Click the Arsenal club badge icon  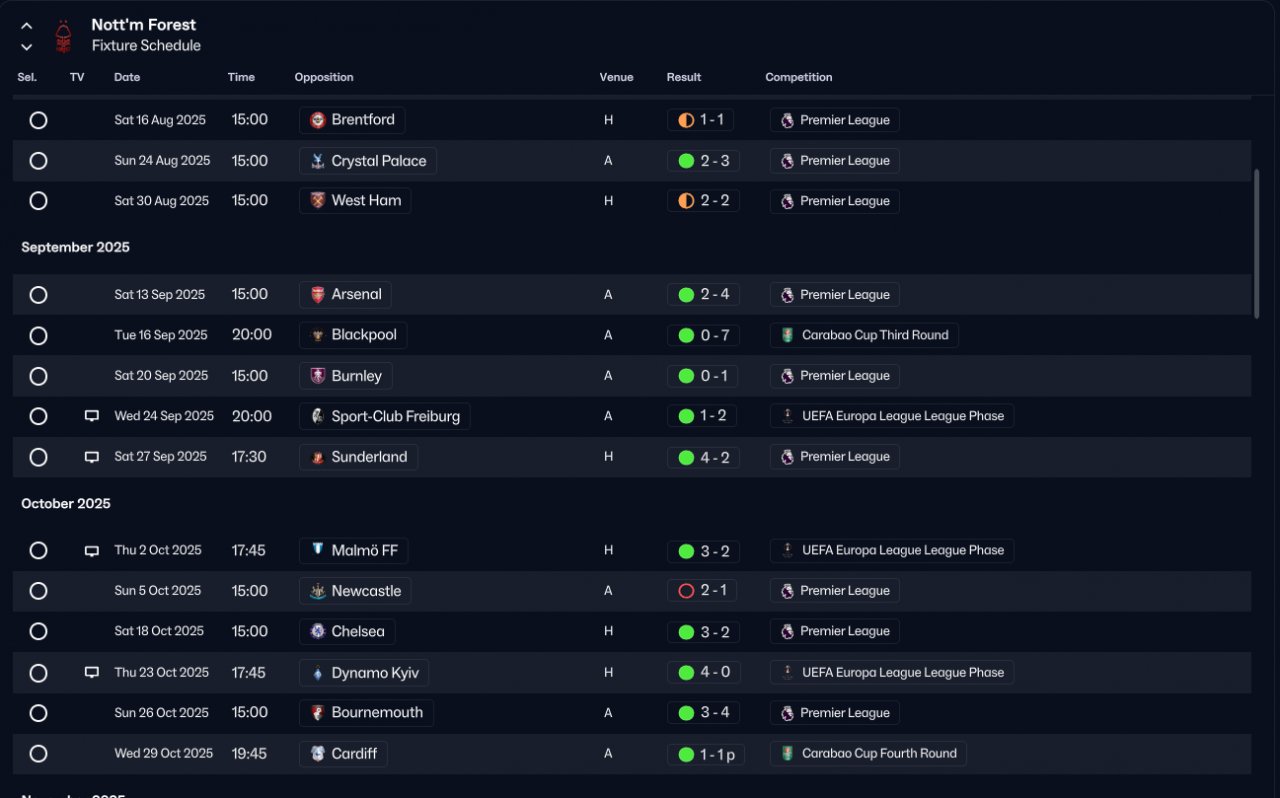pyautogui.click(x=318, y=295)
